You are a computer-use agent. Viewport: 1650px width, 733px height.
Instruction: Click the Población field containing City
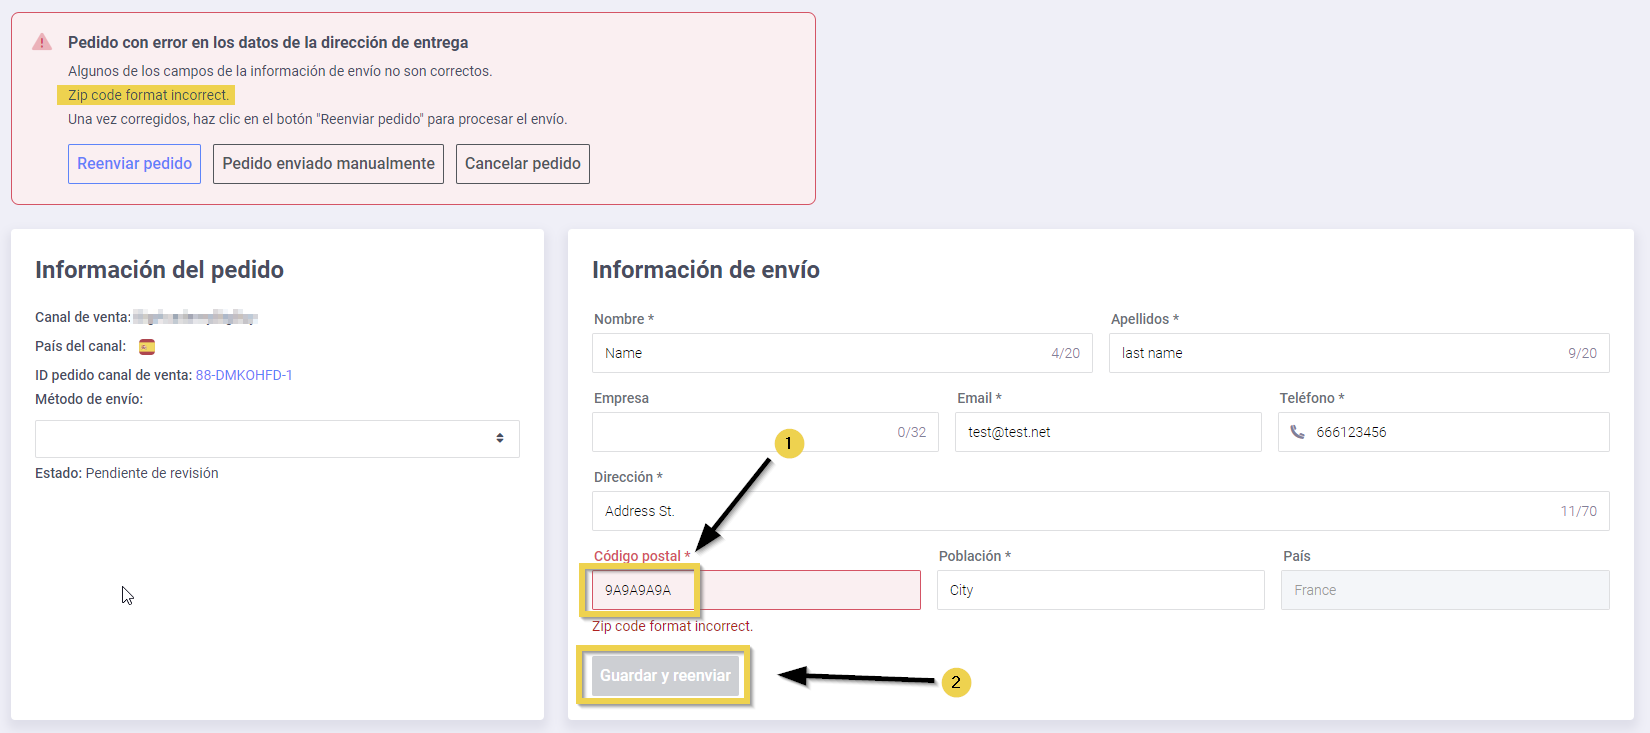pos(1100,590)
